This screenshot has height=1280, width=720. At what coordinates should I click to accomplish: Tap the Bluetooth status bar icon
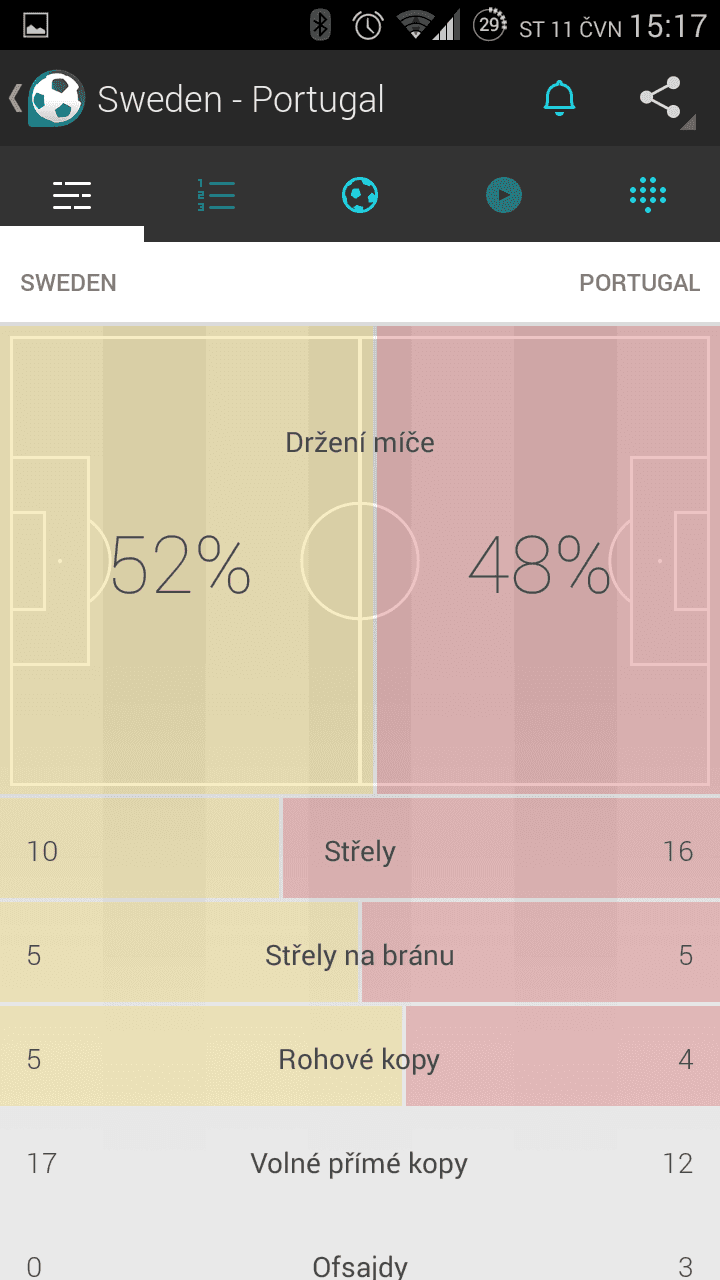(x=320, y=25)
